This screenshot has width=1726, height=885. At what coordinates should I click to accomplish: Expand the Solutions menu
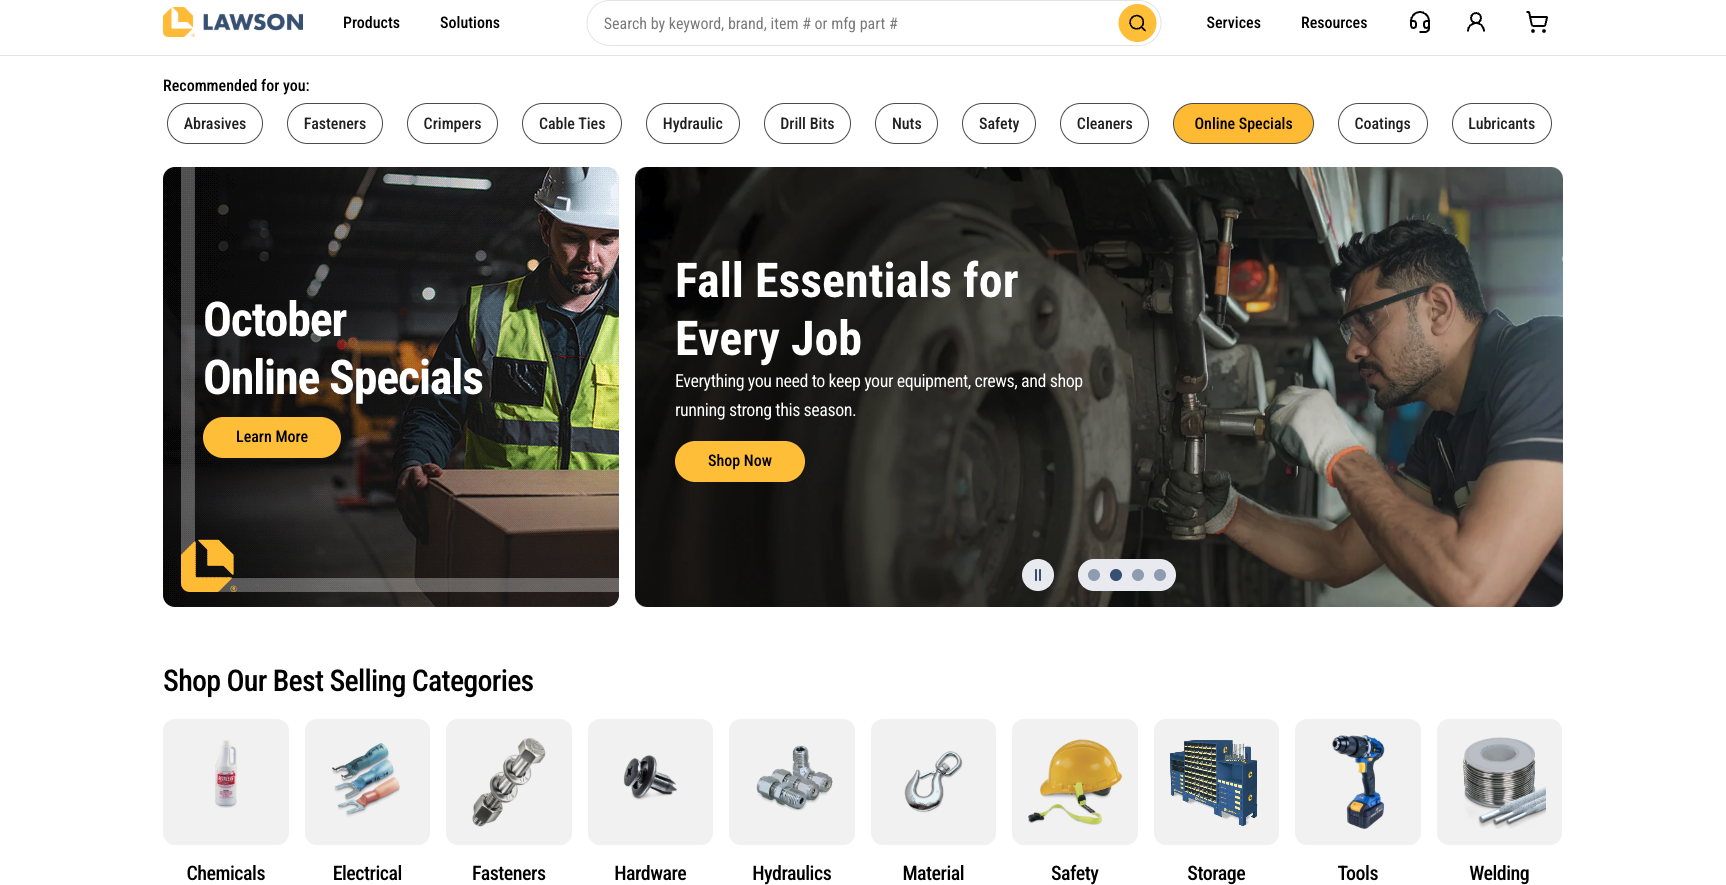pyautogui.click(x=470, y=23)
